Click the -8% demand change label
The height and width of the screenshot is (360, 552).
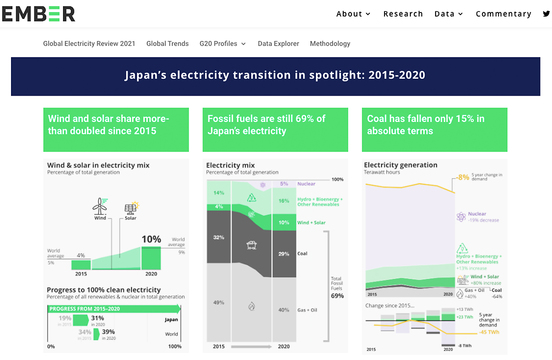point(463,177)
